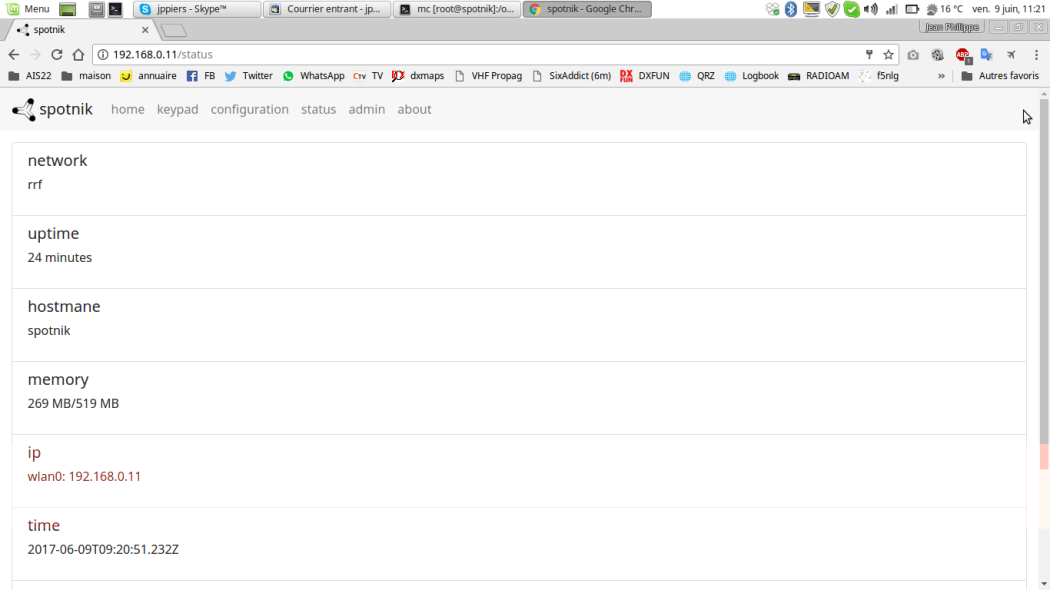Open the keypad menu item
The image size is (1050, 590).
click(x=177, y=110)
